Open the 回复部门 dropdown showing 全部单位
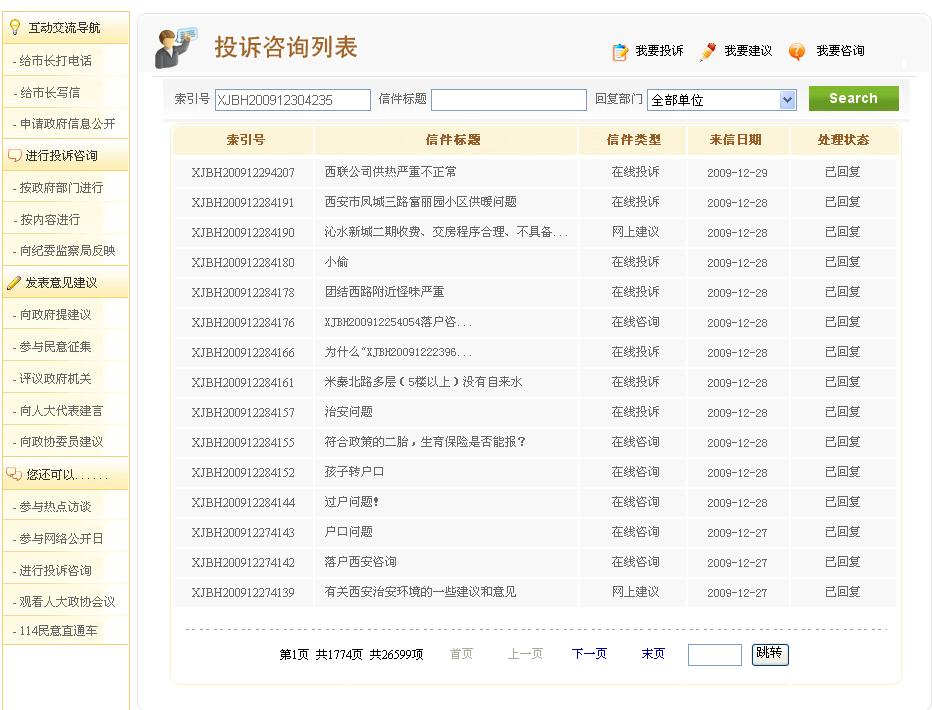 point(722,100)
